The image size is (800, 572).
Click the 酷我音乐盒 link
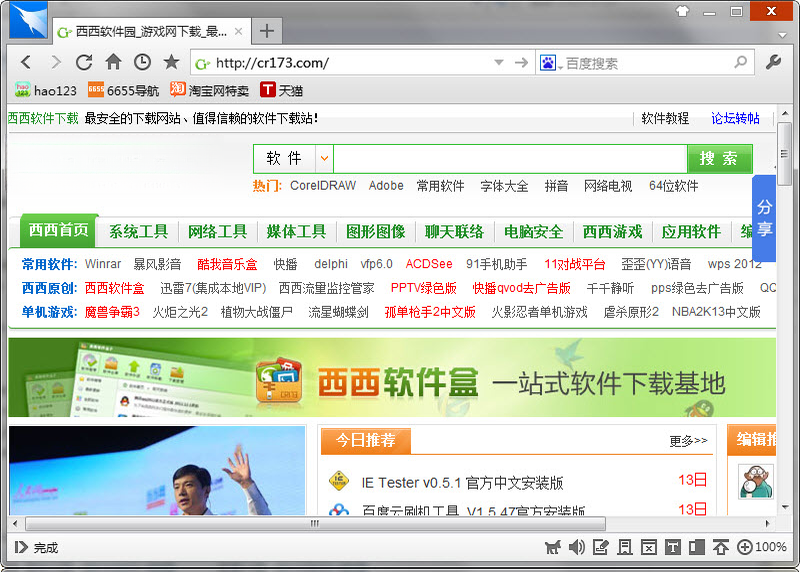click(x=227, y=264)
